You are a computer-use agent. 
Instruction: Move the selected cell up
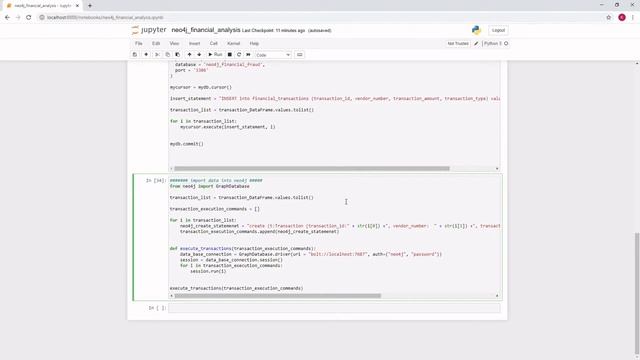point(189,55)
